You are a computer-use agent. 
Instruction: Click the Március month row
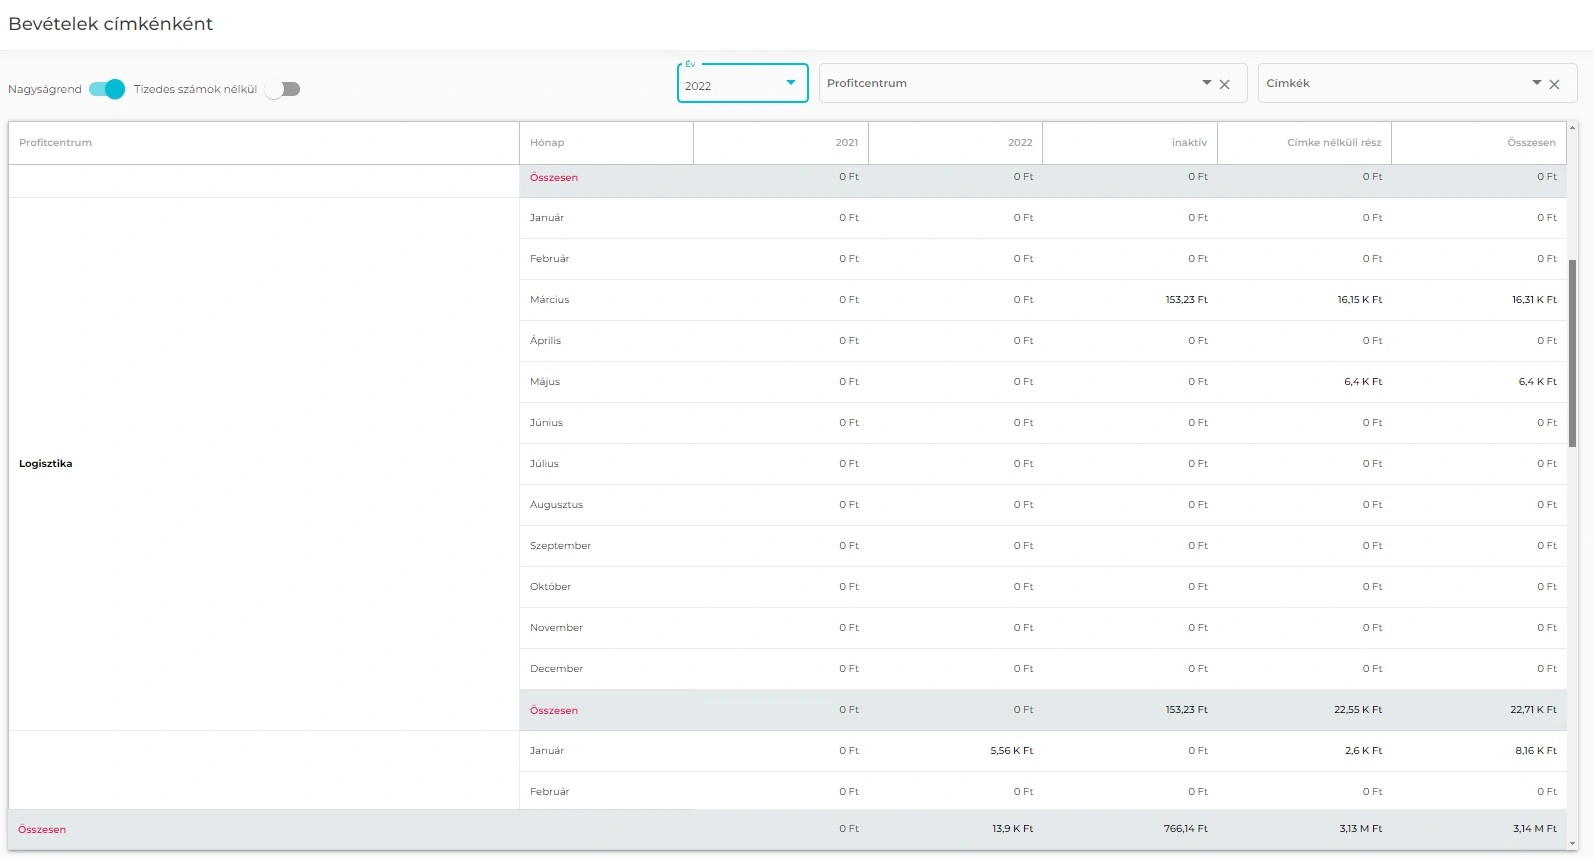(549, 300)
